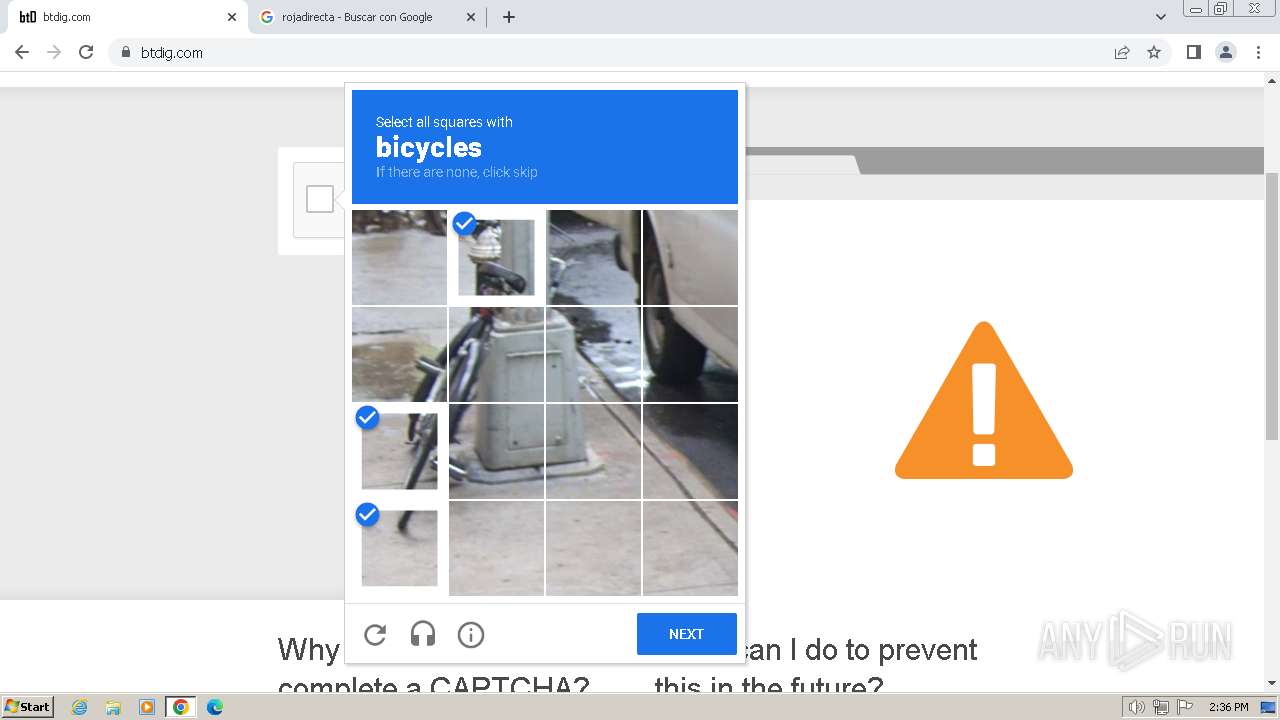Image resolution: width=1280 pixels, height=720 pixels.
Task: Open the Chrome three-dot menu
Action: (x=1258, y=52)
